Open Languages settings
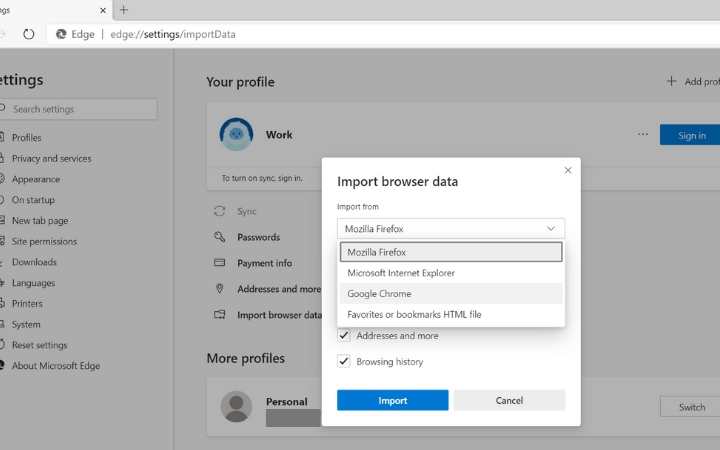This screenshot has width=720, height=450. click(33, 283)
